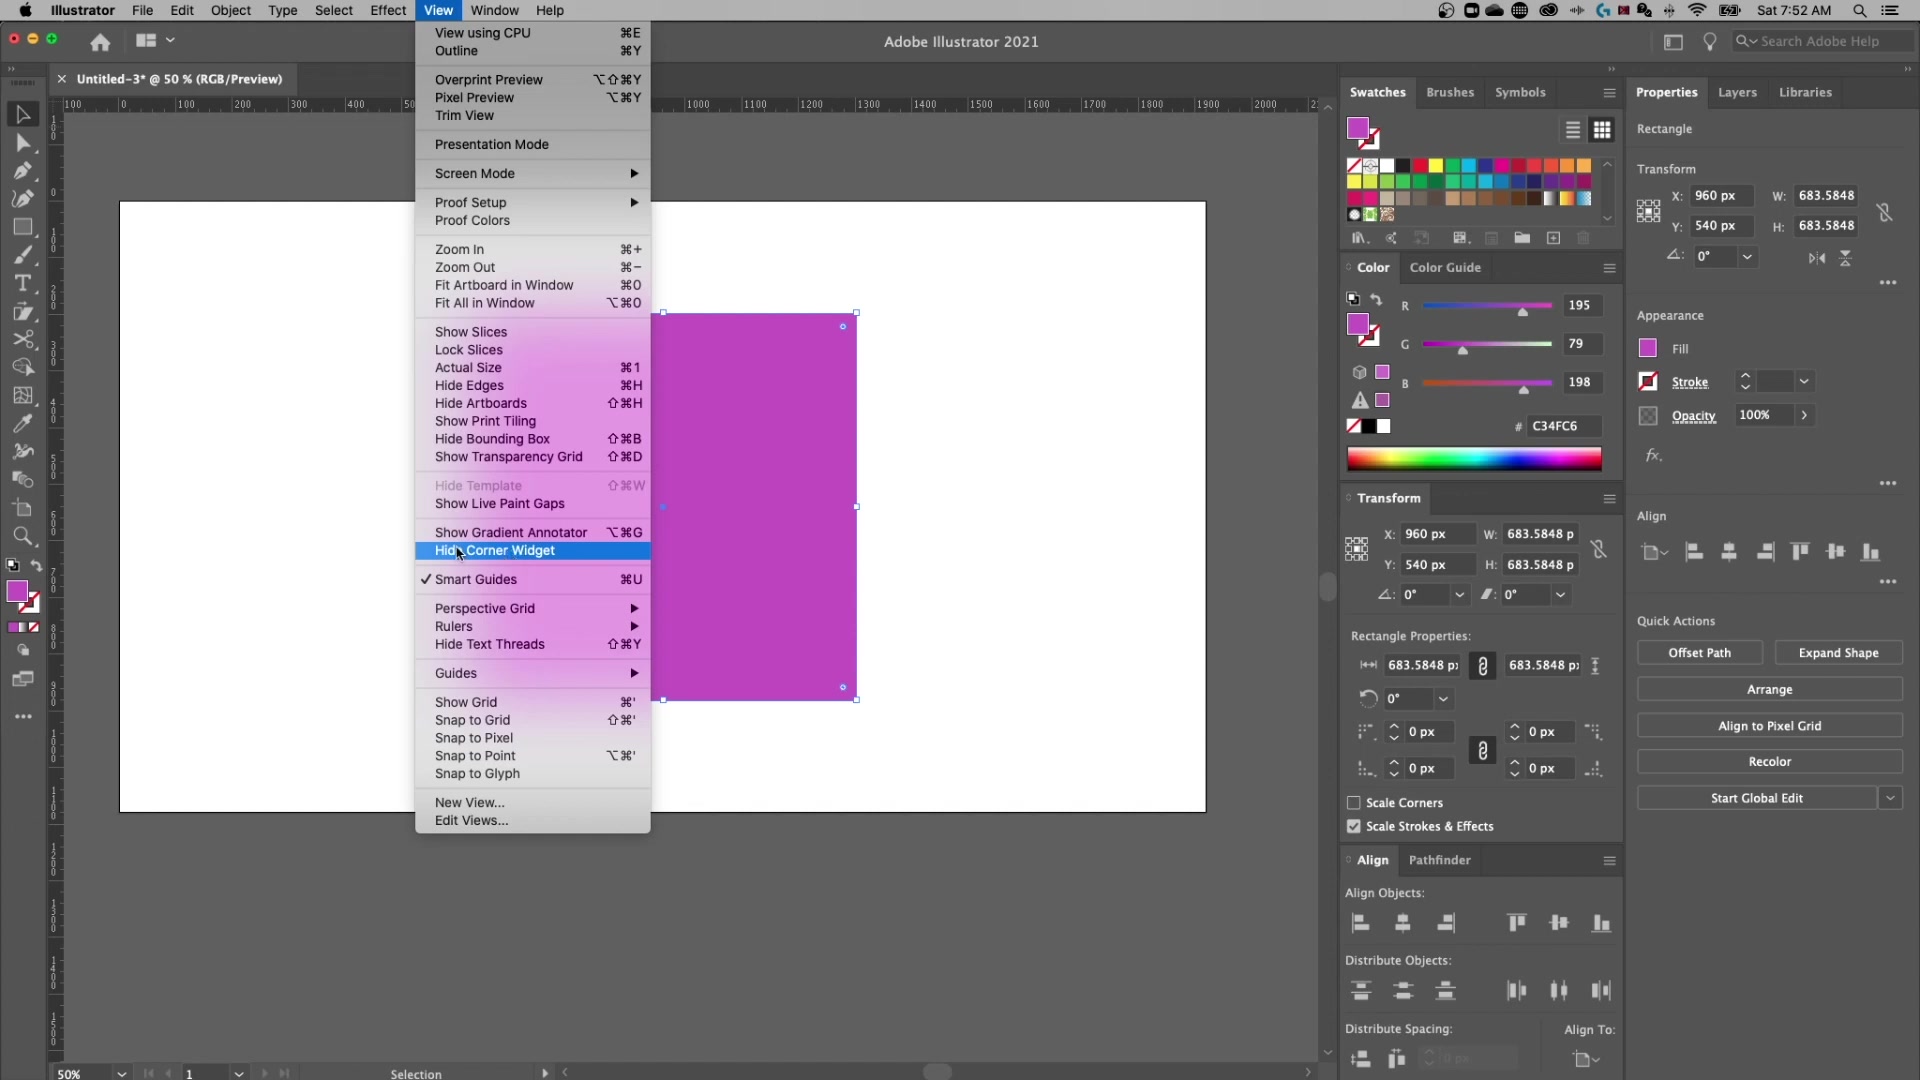
Task: Select the Rectangle tool in the toolbar
Action: coord(23,226)
